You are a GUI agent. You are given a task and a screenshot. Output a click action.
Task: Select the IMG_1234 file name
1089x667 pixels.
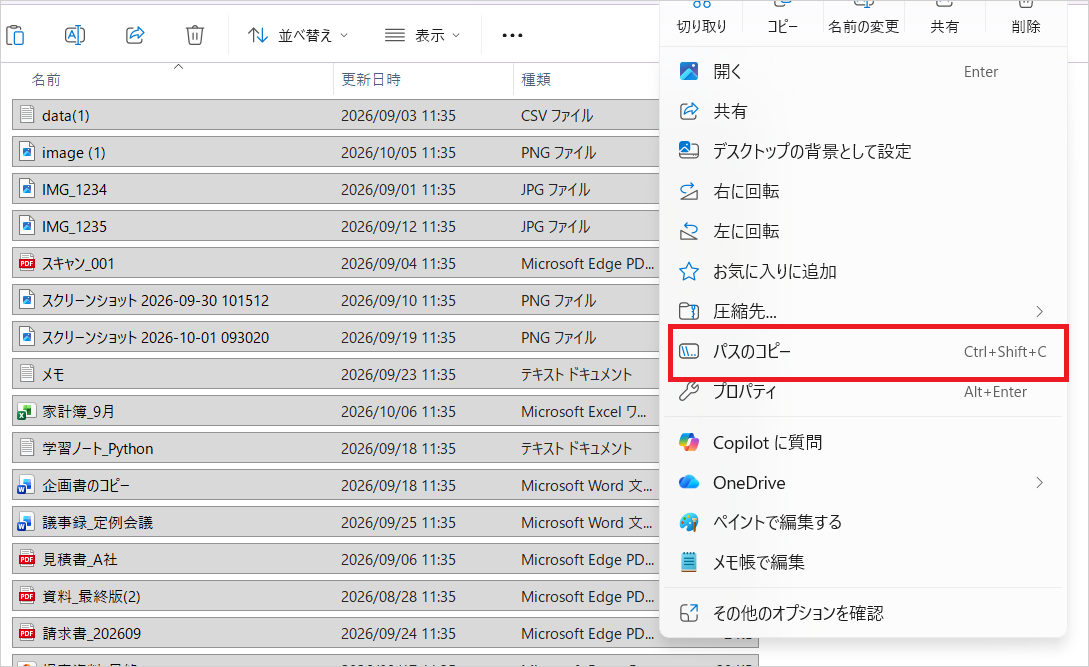click(74, 190)
